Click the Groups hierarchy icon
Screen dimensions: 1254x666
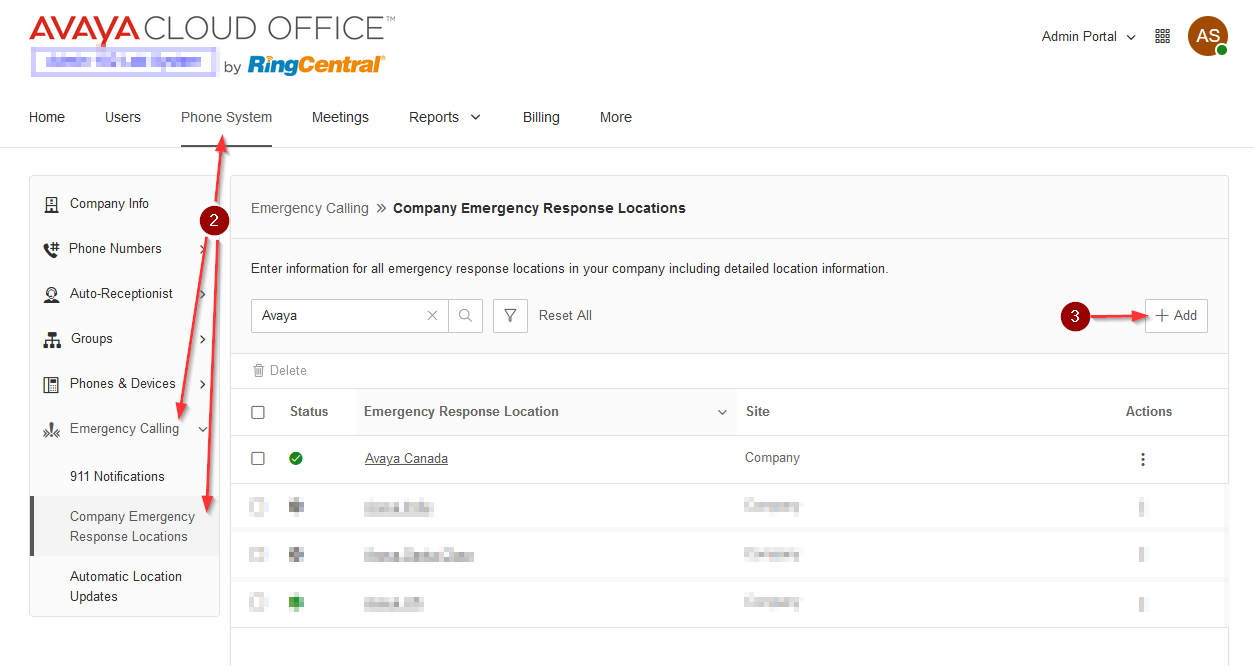click(51, 340)
